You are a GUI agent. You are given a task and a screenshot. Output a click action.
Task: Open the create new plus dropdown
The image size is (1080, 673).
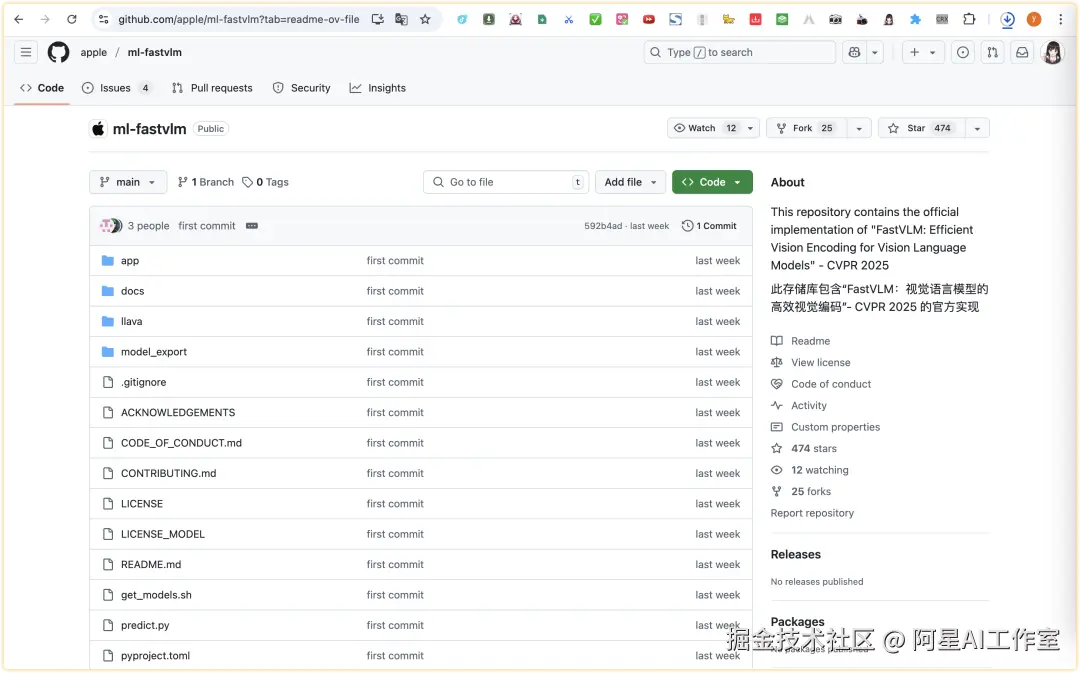[x=922, y=52]
